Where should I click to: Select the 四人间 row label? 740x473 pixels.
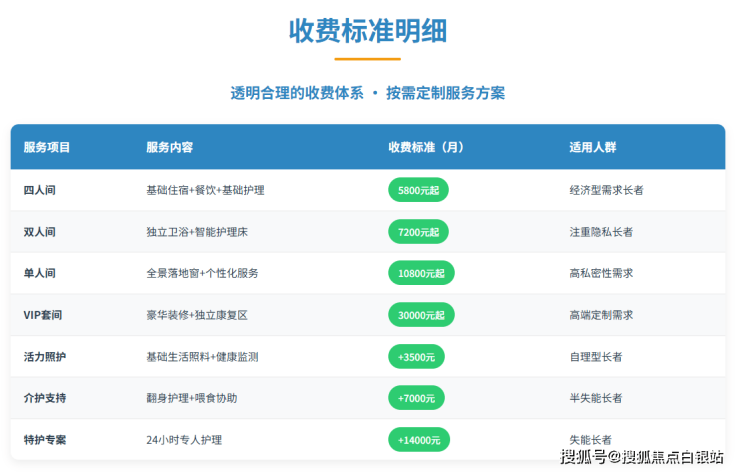40,189
